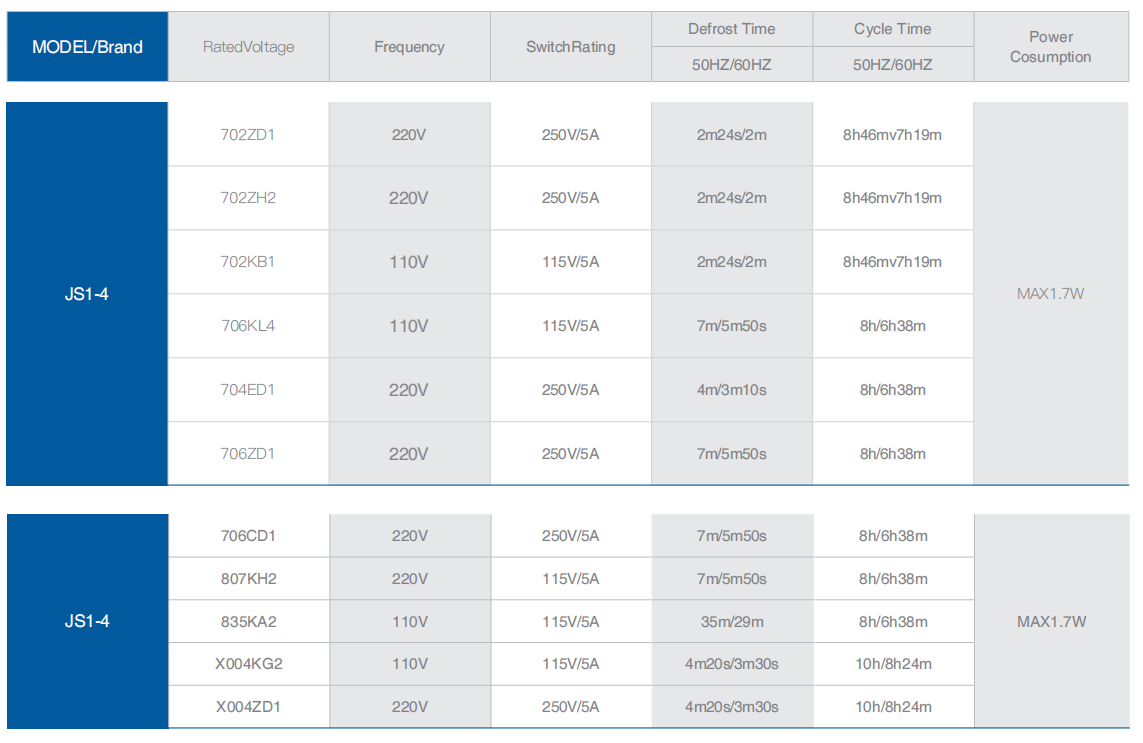Viewport: 1143px width, 743px height.
Task: Select the Power Cosumption header cell
Action: pos(1050,47)
